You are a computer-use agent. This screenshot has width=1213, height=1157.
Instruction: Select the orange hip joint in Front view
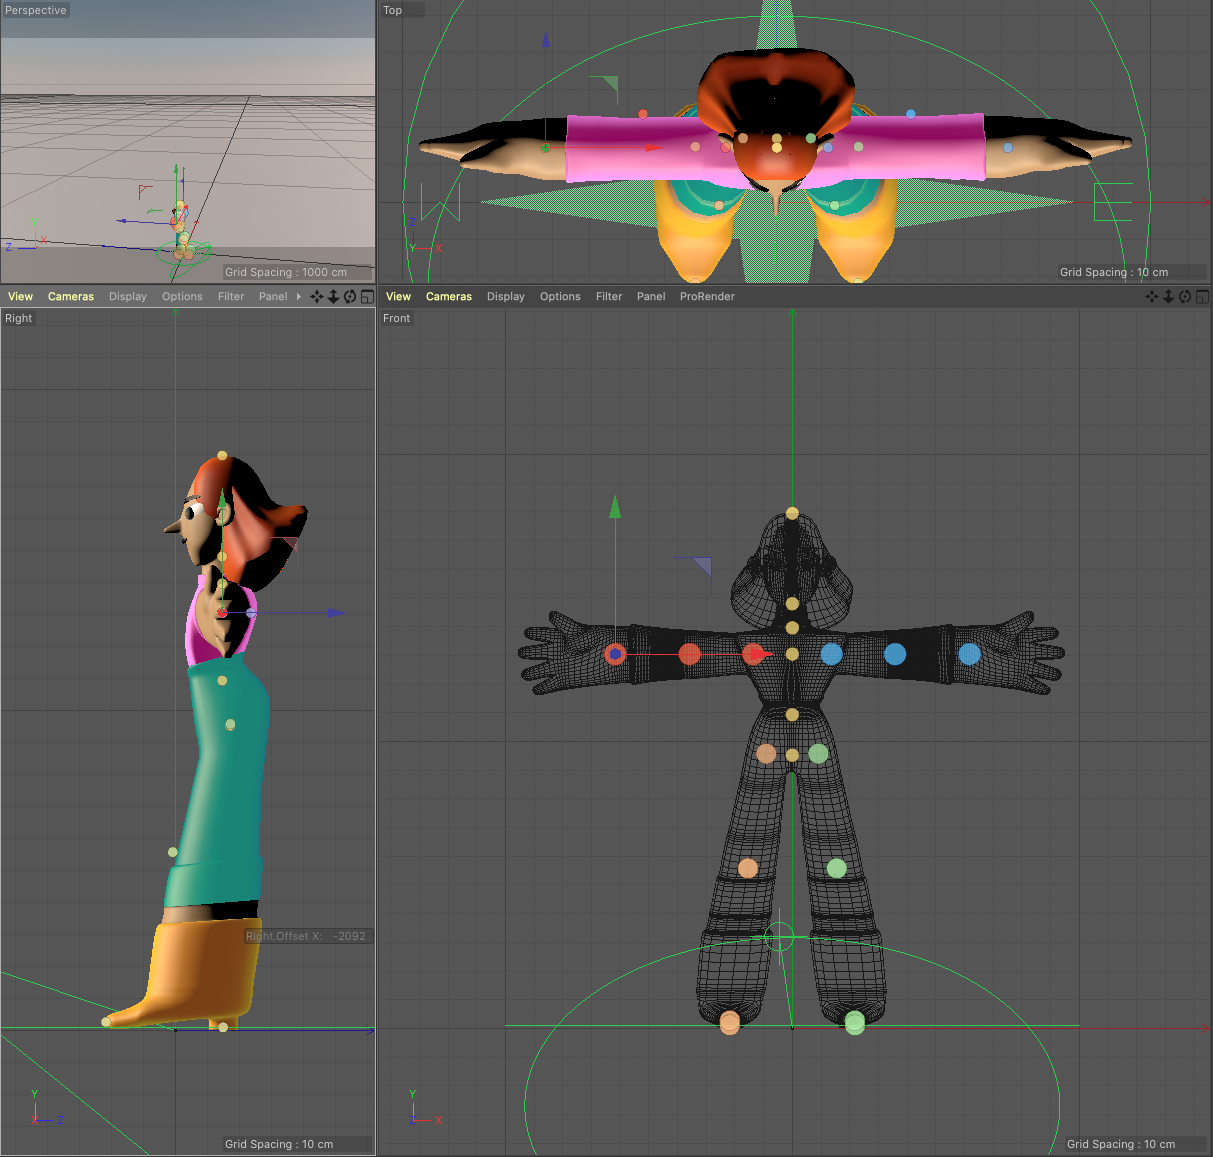pyautogui.click(x=766, y=753)
